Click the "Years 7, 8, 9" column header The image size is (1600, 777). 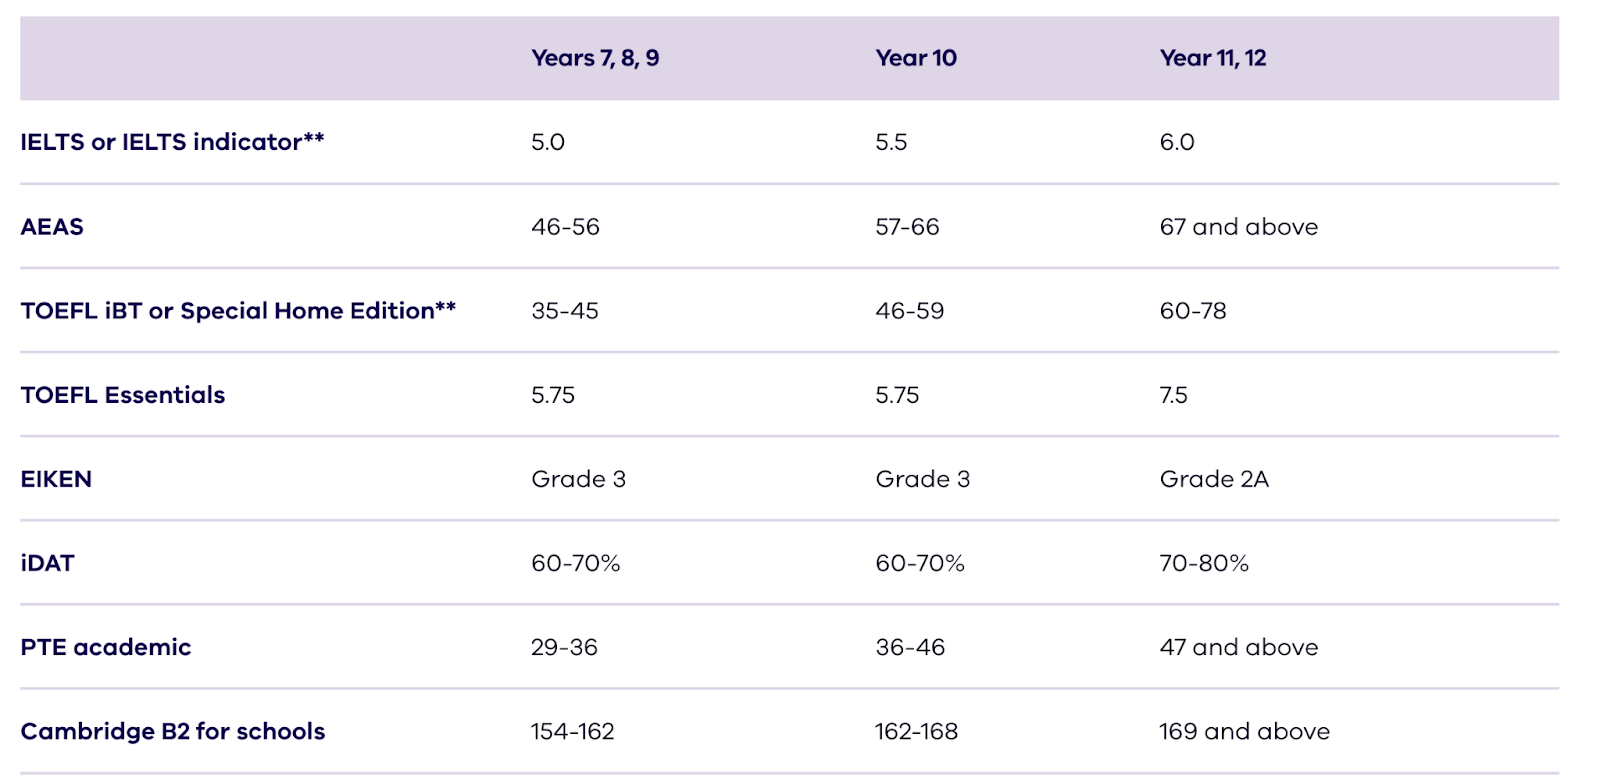pyautogui.click(x=595, y=58)
